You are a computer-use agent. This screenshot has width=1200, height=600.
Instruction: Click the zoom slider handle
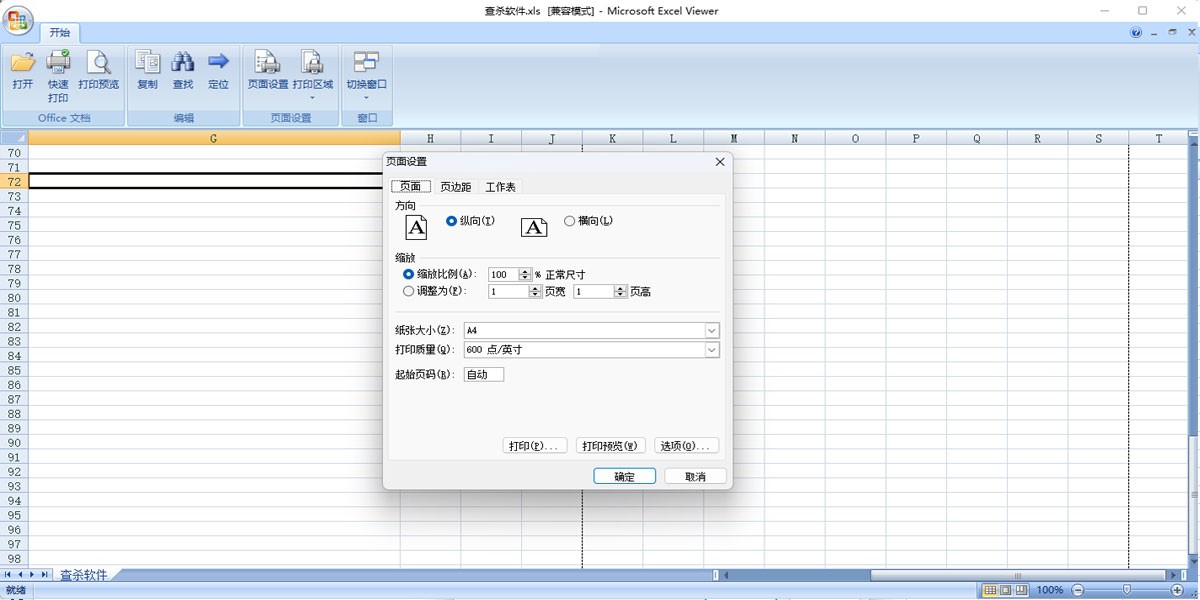(1127, 590)
